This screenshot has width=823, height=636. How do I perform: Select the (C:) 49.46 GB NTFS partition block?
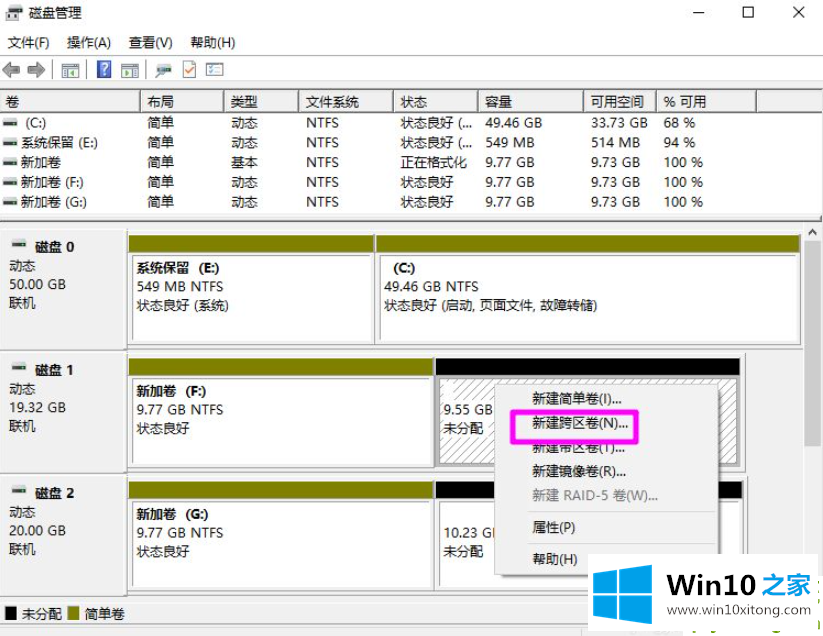coord(588,289)
